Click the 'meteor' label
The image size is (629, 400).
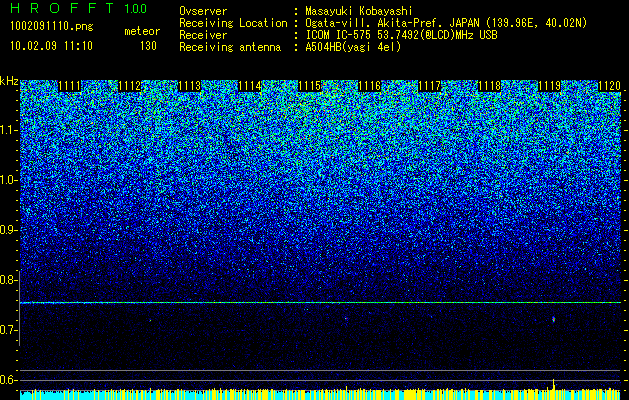(142, 31)
